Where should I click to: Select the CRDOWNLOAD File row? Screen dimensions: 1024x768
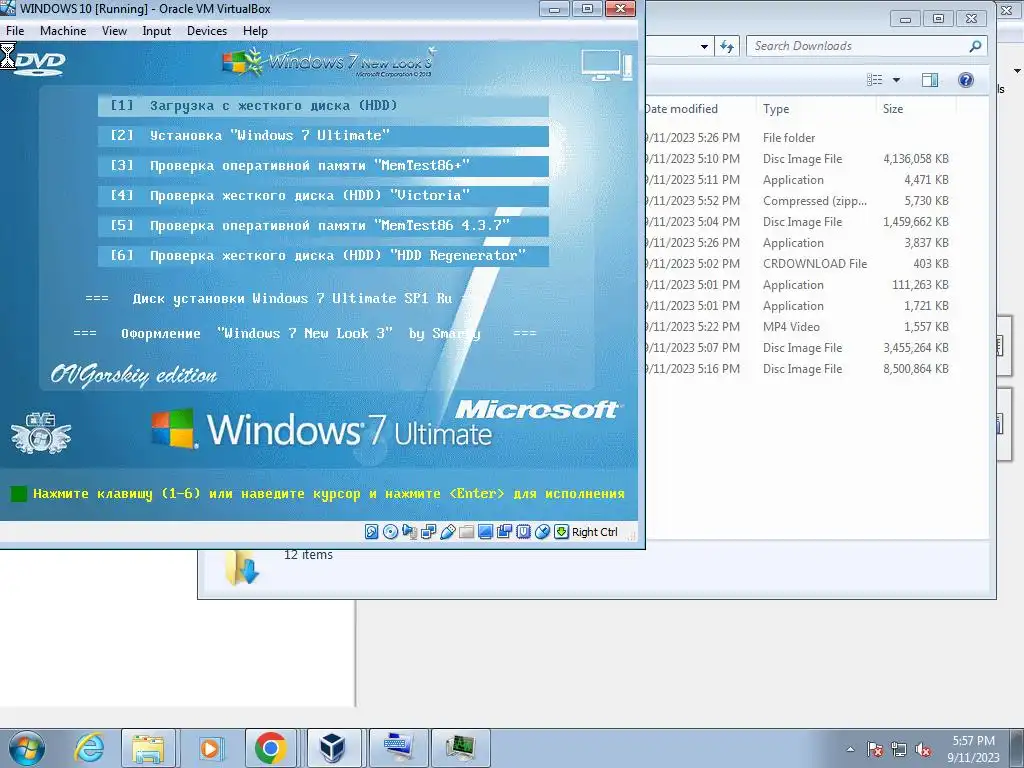point(800,264)
